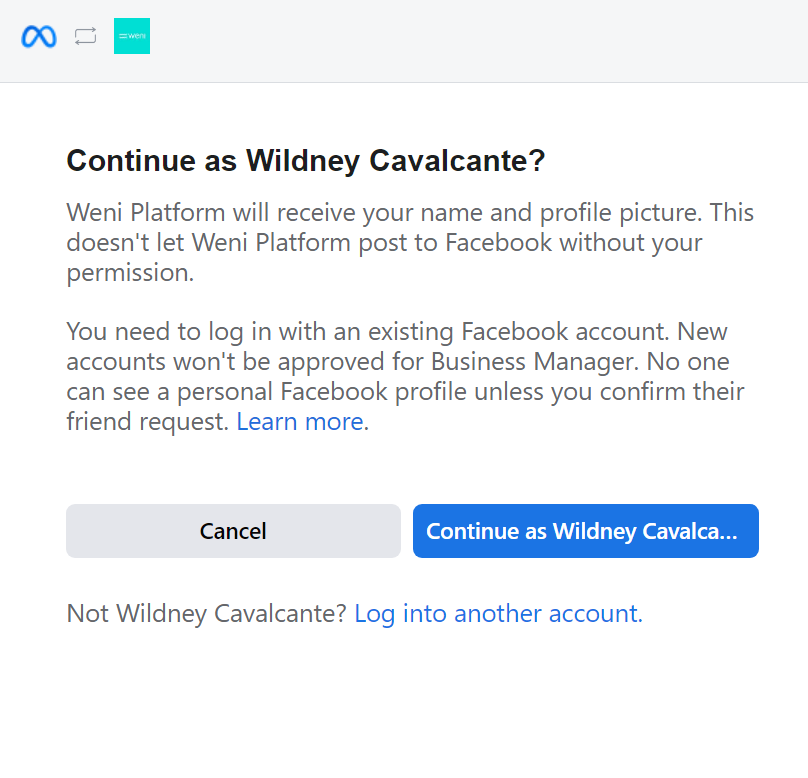The image size is (808, 778).
Task: Confirm with Continue as Wildney Cavalca... button
Action: [x=585, y=531]
